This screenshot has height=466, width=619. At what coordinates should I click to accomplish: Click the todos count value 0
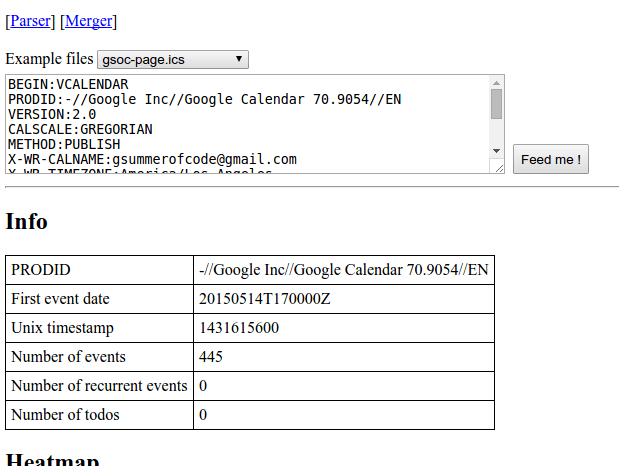coord(203,415)
